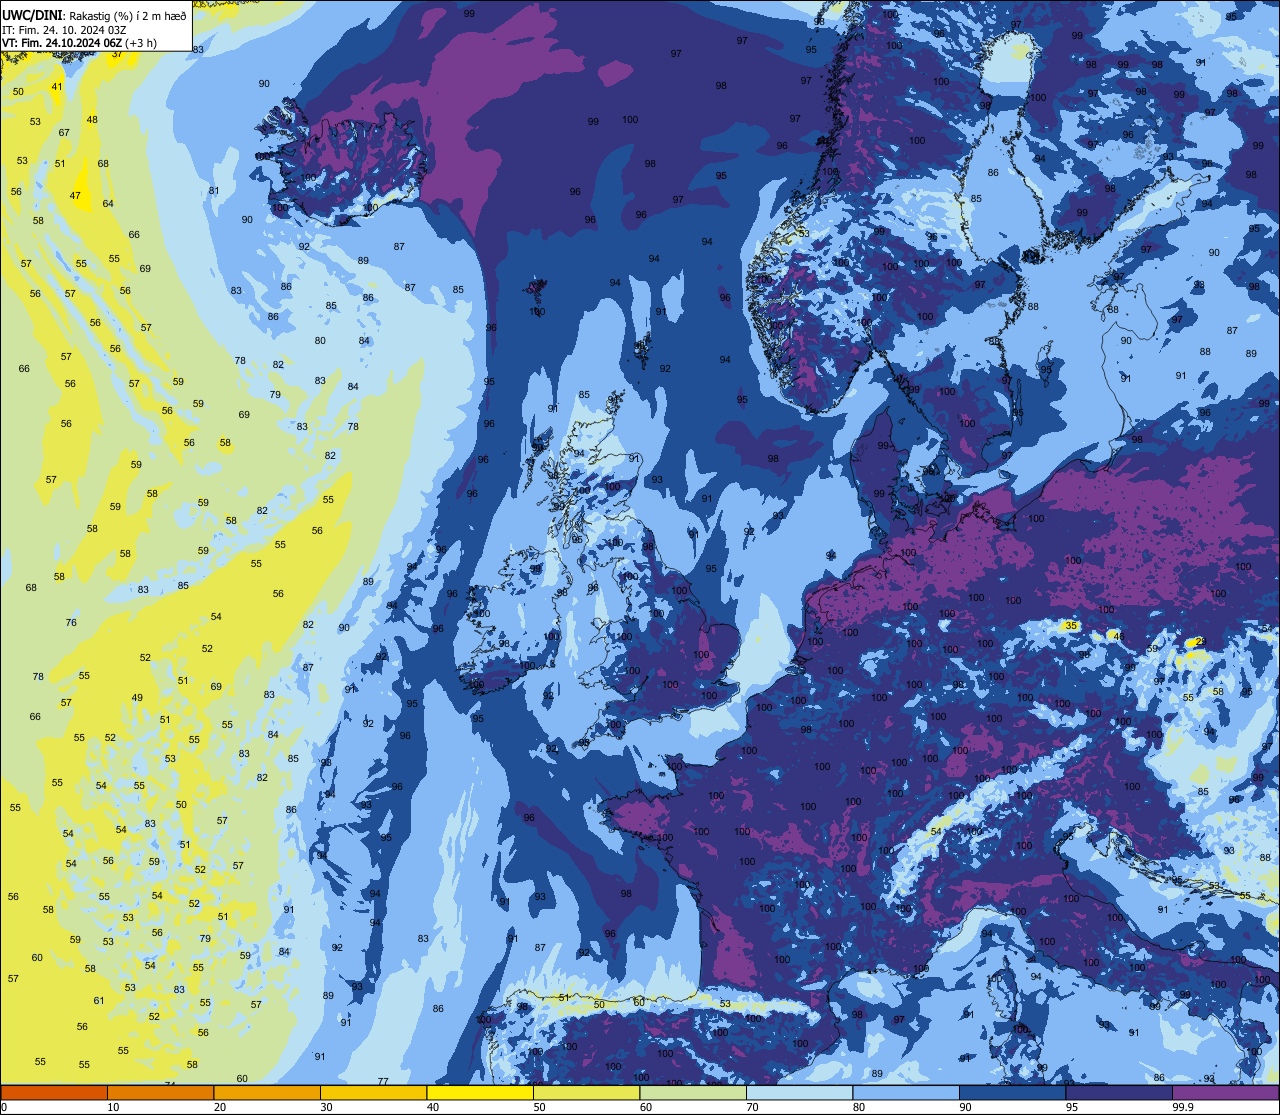1280x1115 pixels.
Task: Click the legend tick label '10'
Action: [x=113, y=1107]
